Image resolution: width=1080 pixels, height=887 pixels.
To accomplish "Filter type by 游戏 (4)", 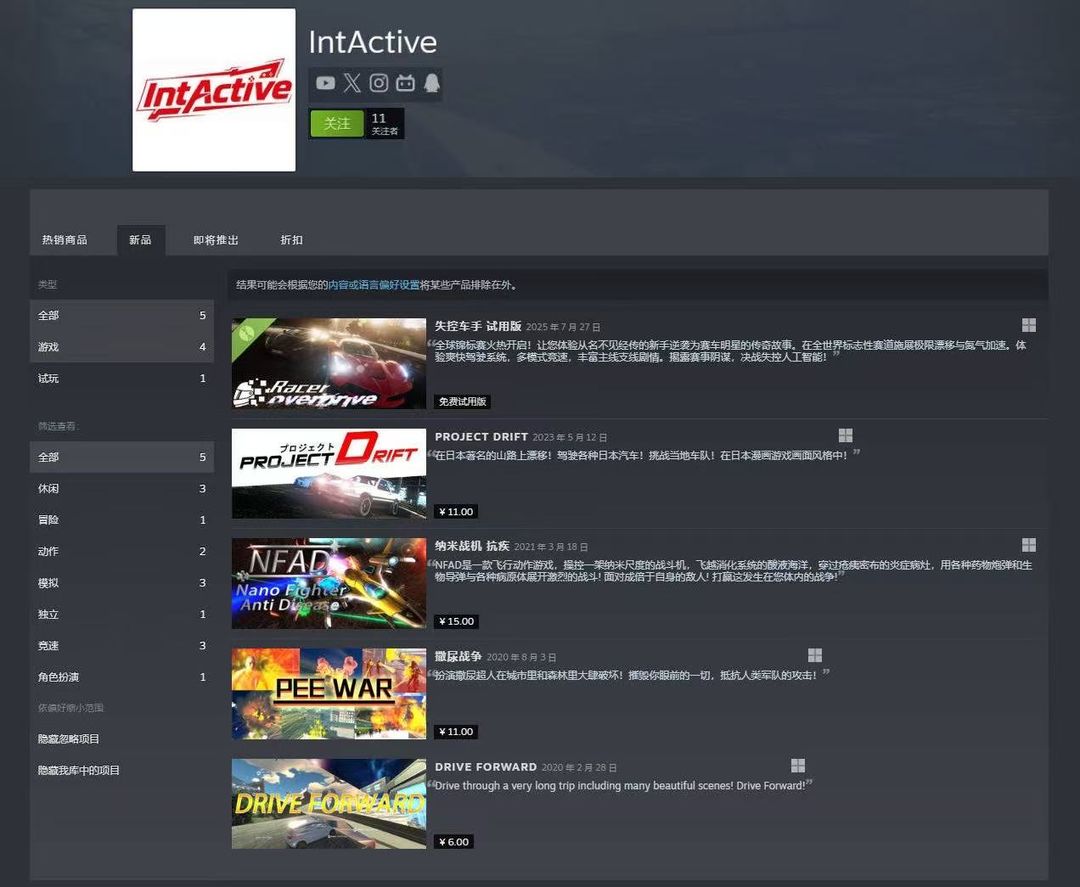I will 122,347.
